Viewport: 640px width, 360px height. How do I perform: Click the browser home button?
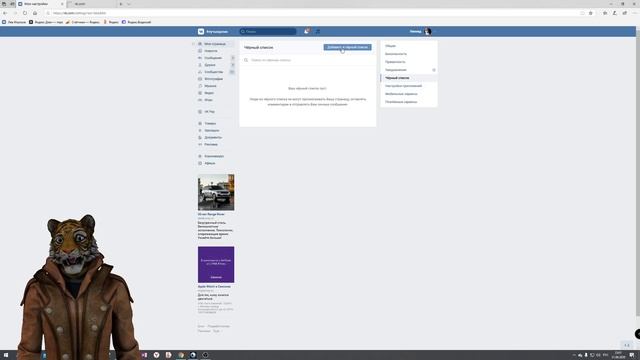35,13
